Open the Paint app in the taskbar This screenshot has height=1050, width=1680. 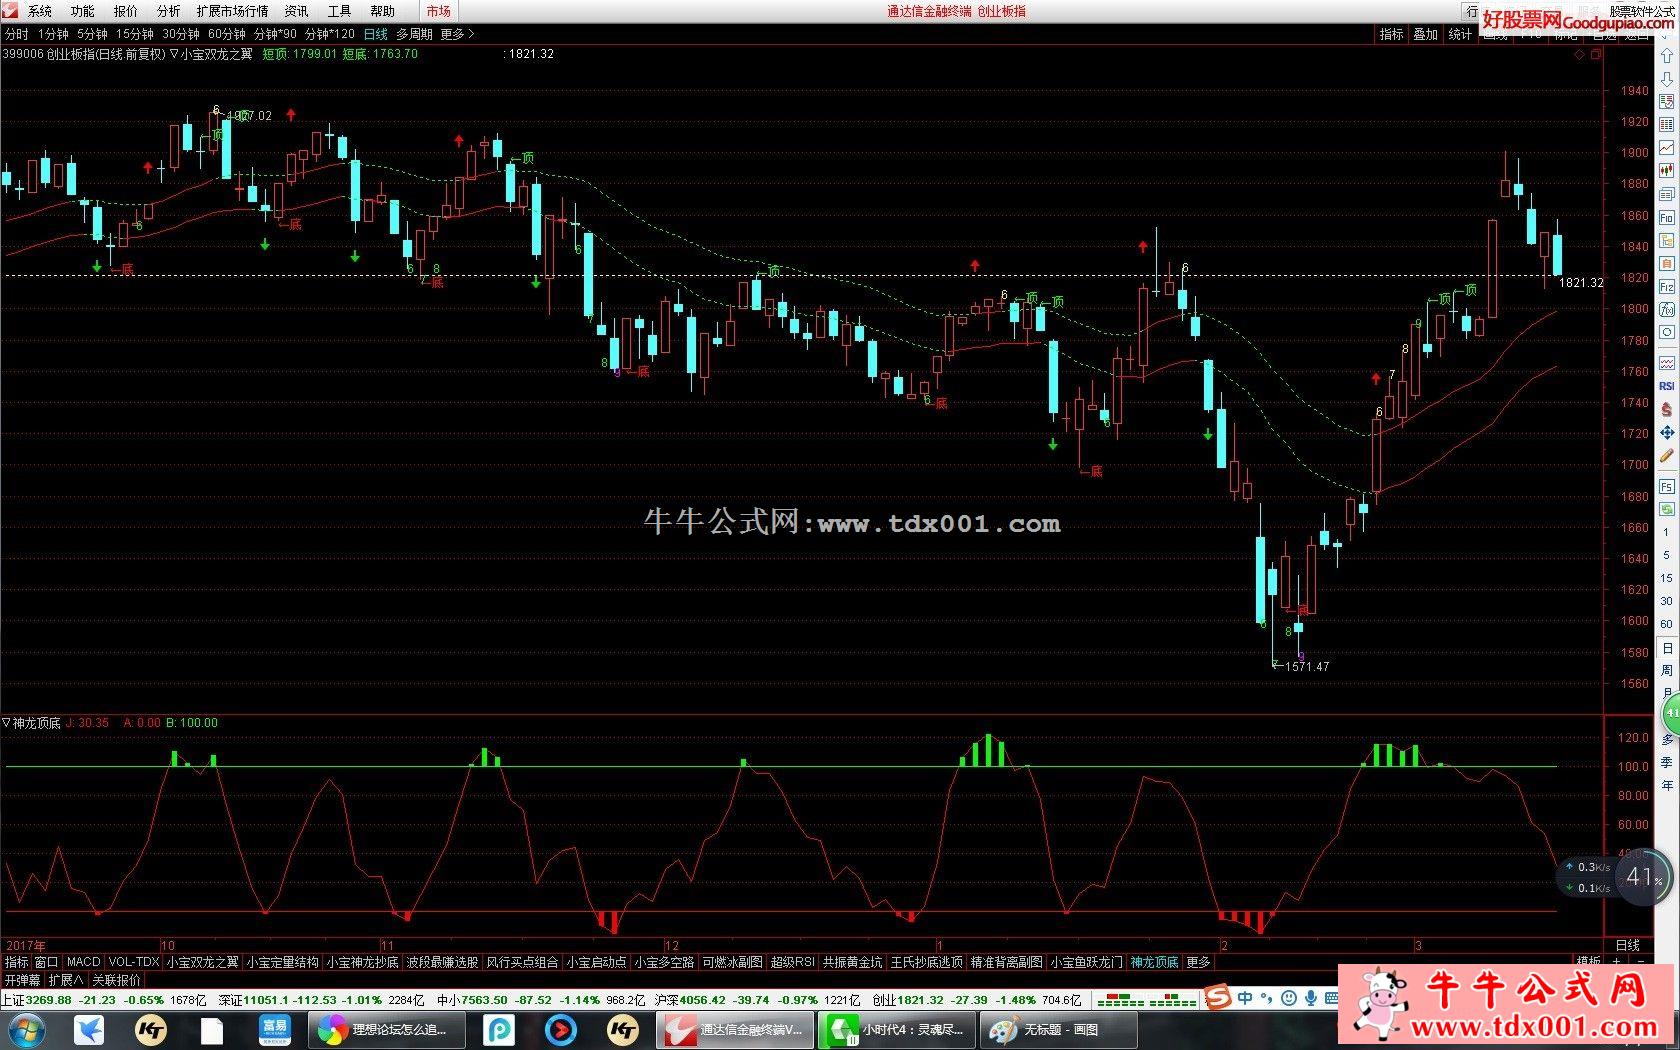[1044, 1029]
